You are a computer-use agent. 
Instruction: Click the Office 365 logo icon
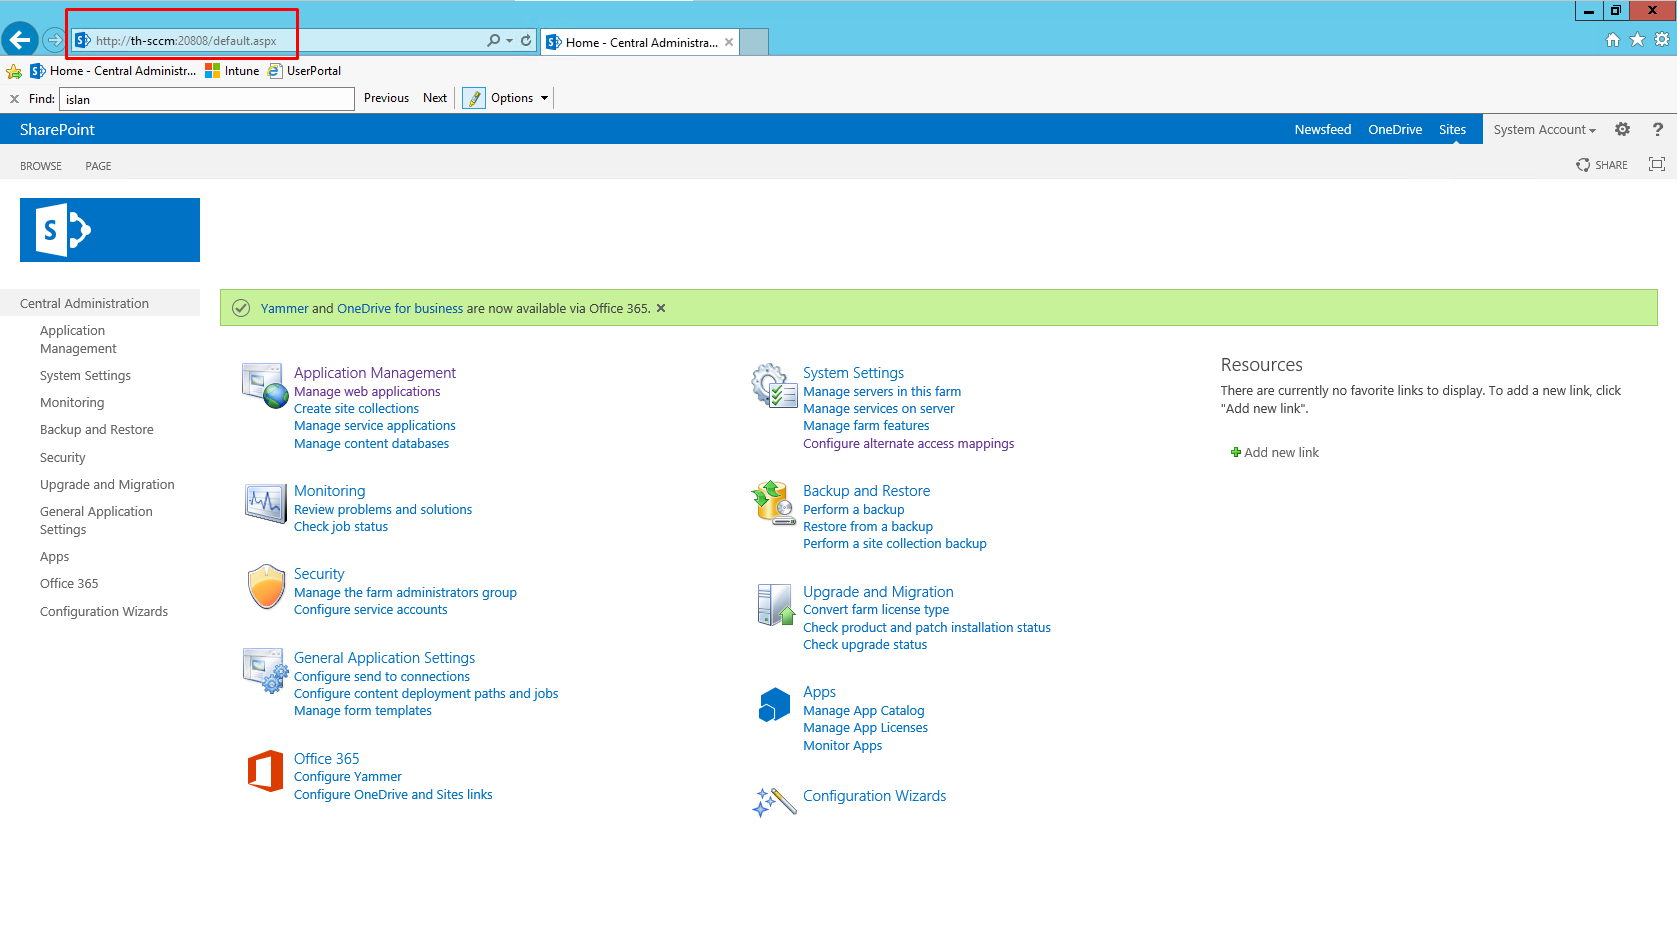(265, 771)
